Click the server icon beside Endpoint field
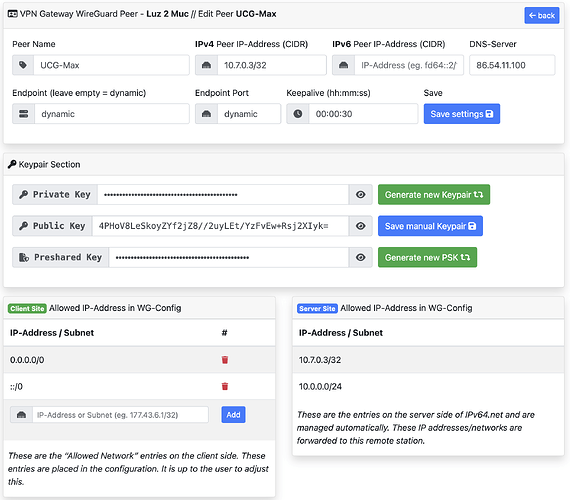The width and height of the screenshot is (570, 500). point(24,114)
